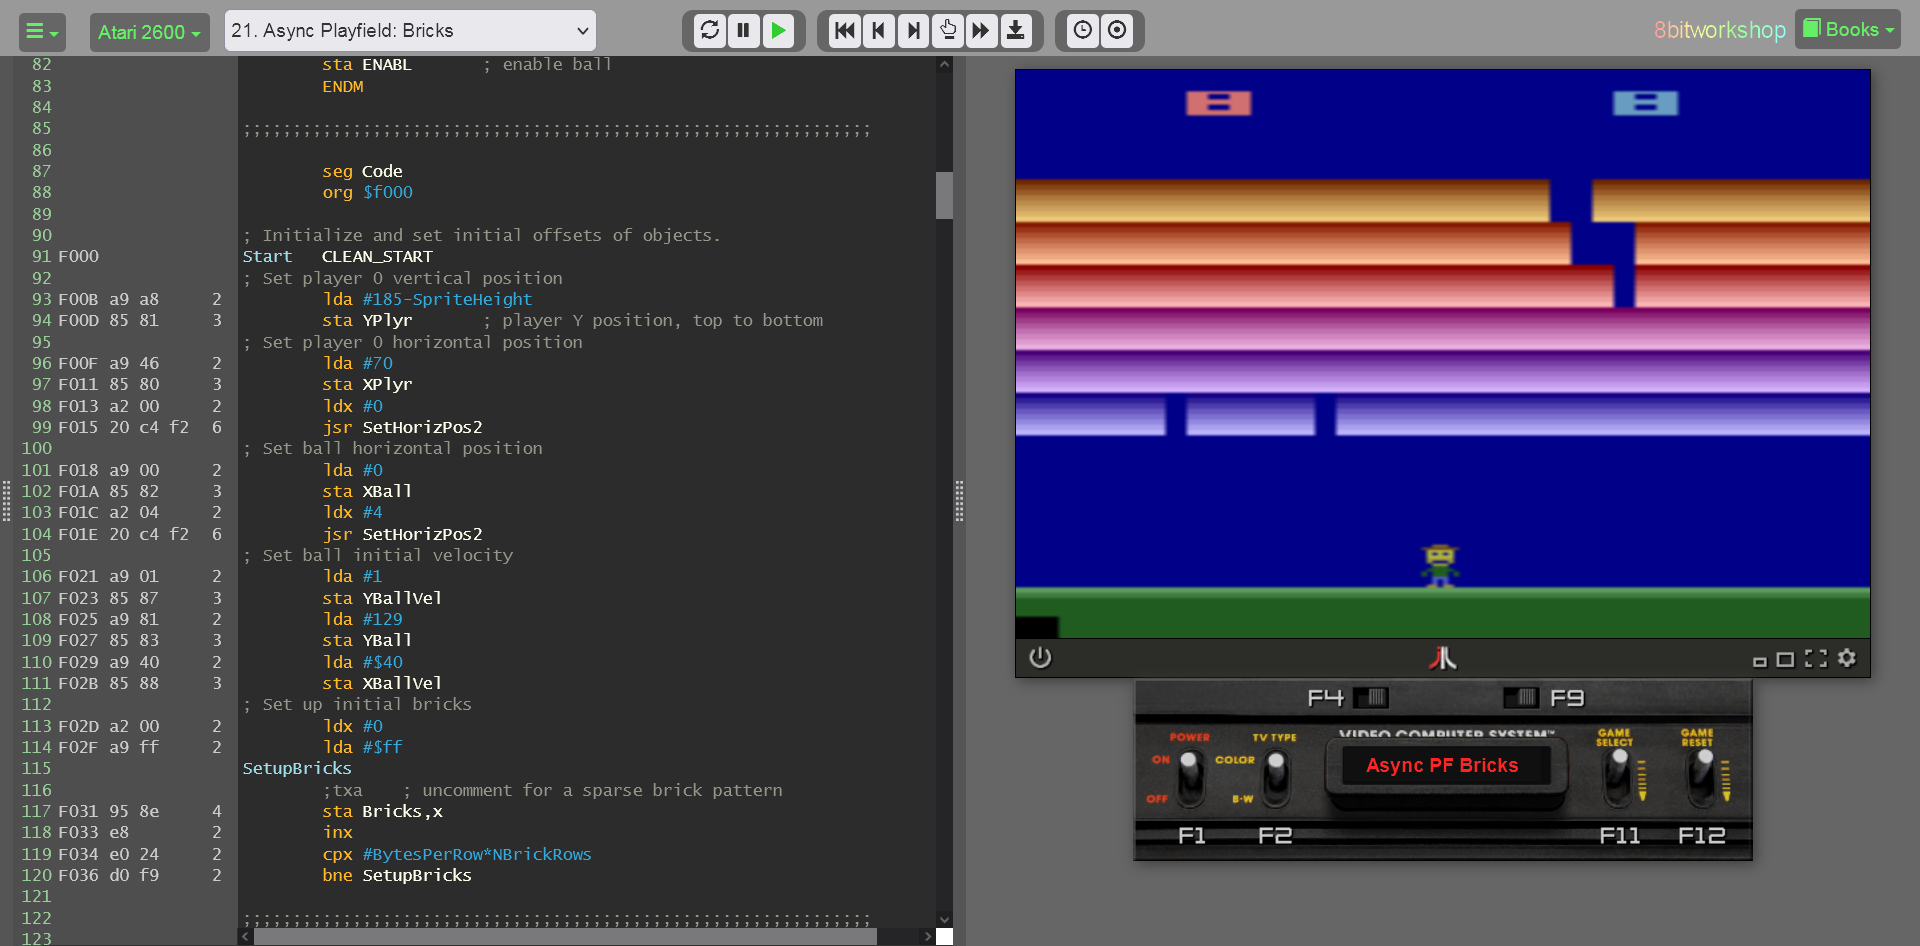Click line number 117 in the gutter
The width and height of the screenshot is (1920, 946).
36,811
